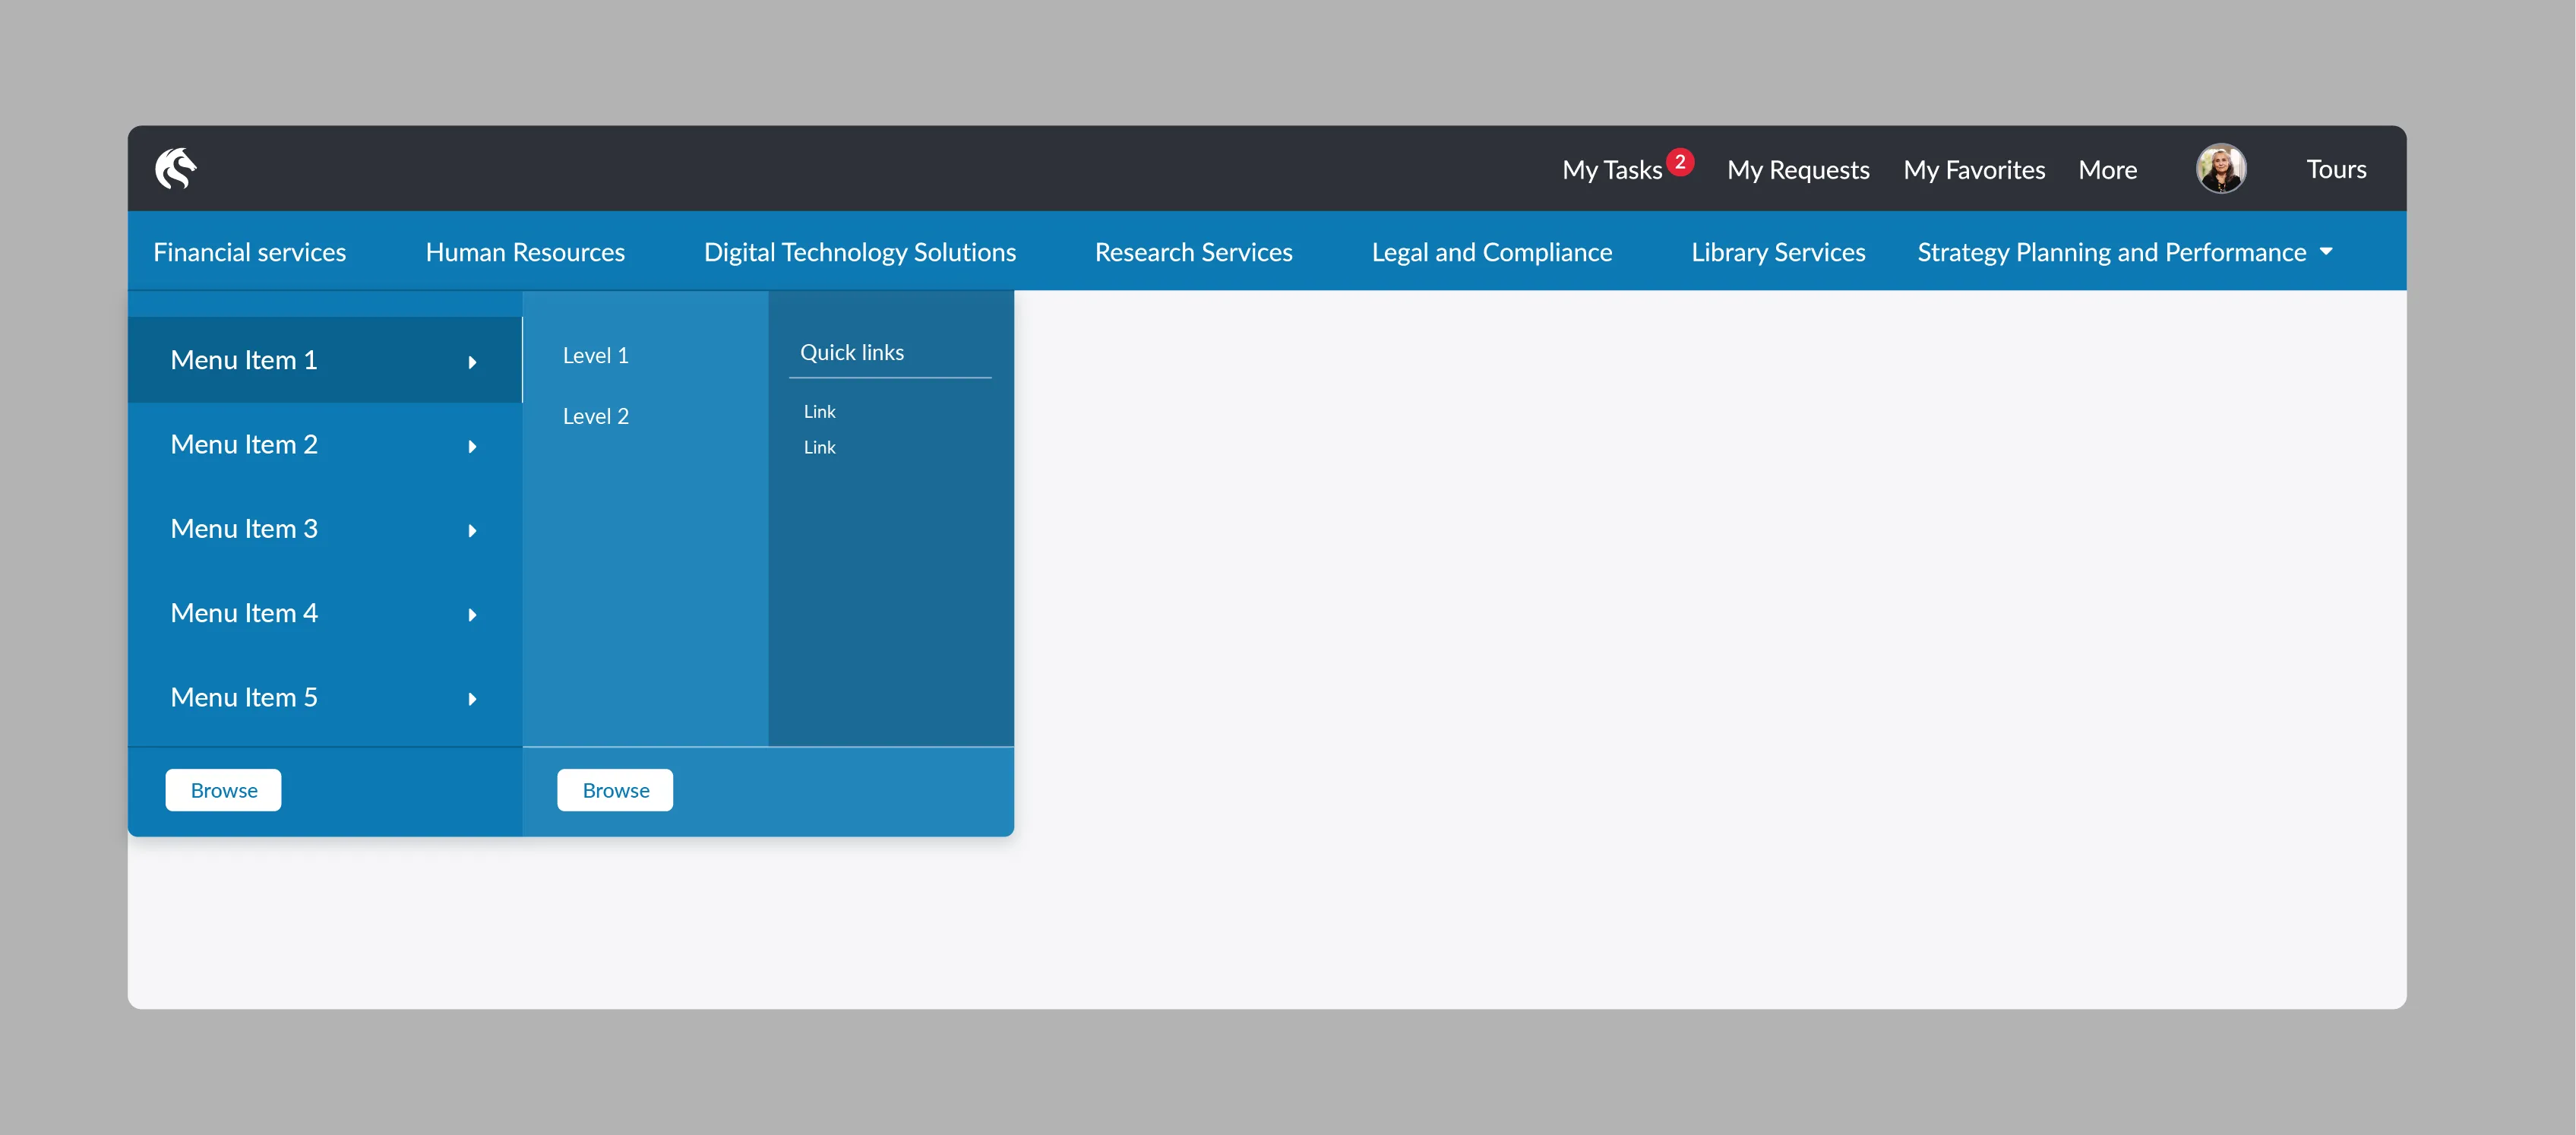
Task: Select Level 2 submenu entry
Action: point(596,416)
